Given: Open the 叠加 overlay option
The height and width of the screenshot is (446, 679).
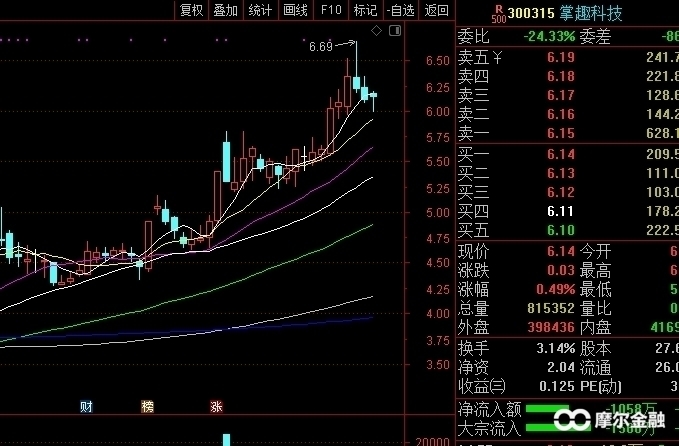Looking at the screenshot, I should coord(226,10).
